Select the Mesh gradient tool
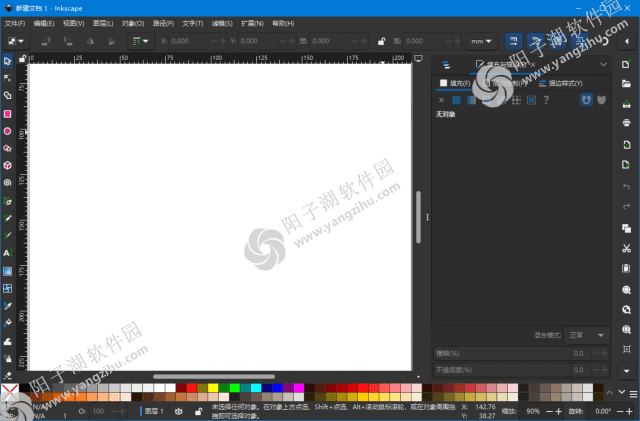 pos(7,288)
